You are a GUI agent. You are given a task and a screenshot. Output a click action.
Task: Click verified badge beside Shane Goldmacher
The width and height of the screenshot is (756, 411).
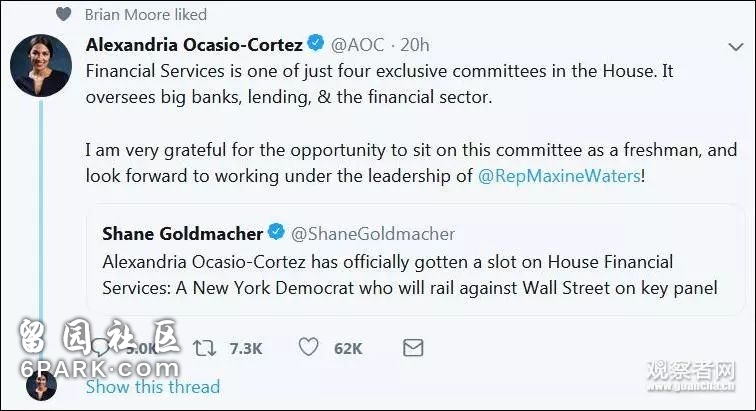(276, 232)
